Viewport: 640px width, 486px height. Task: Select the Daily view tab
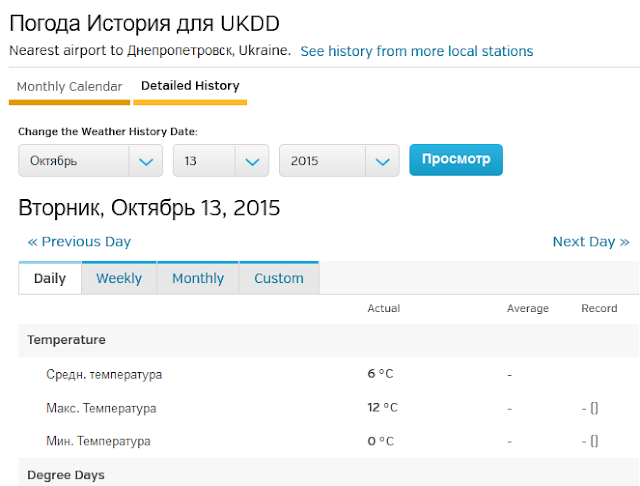click(x=50, y=278)
